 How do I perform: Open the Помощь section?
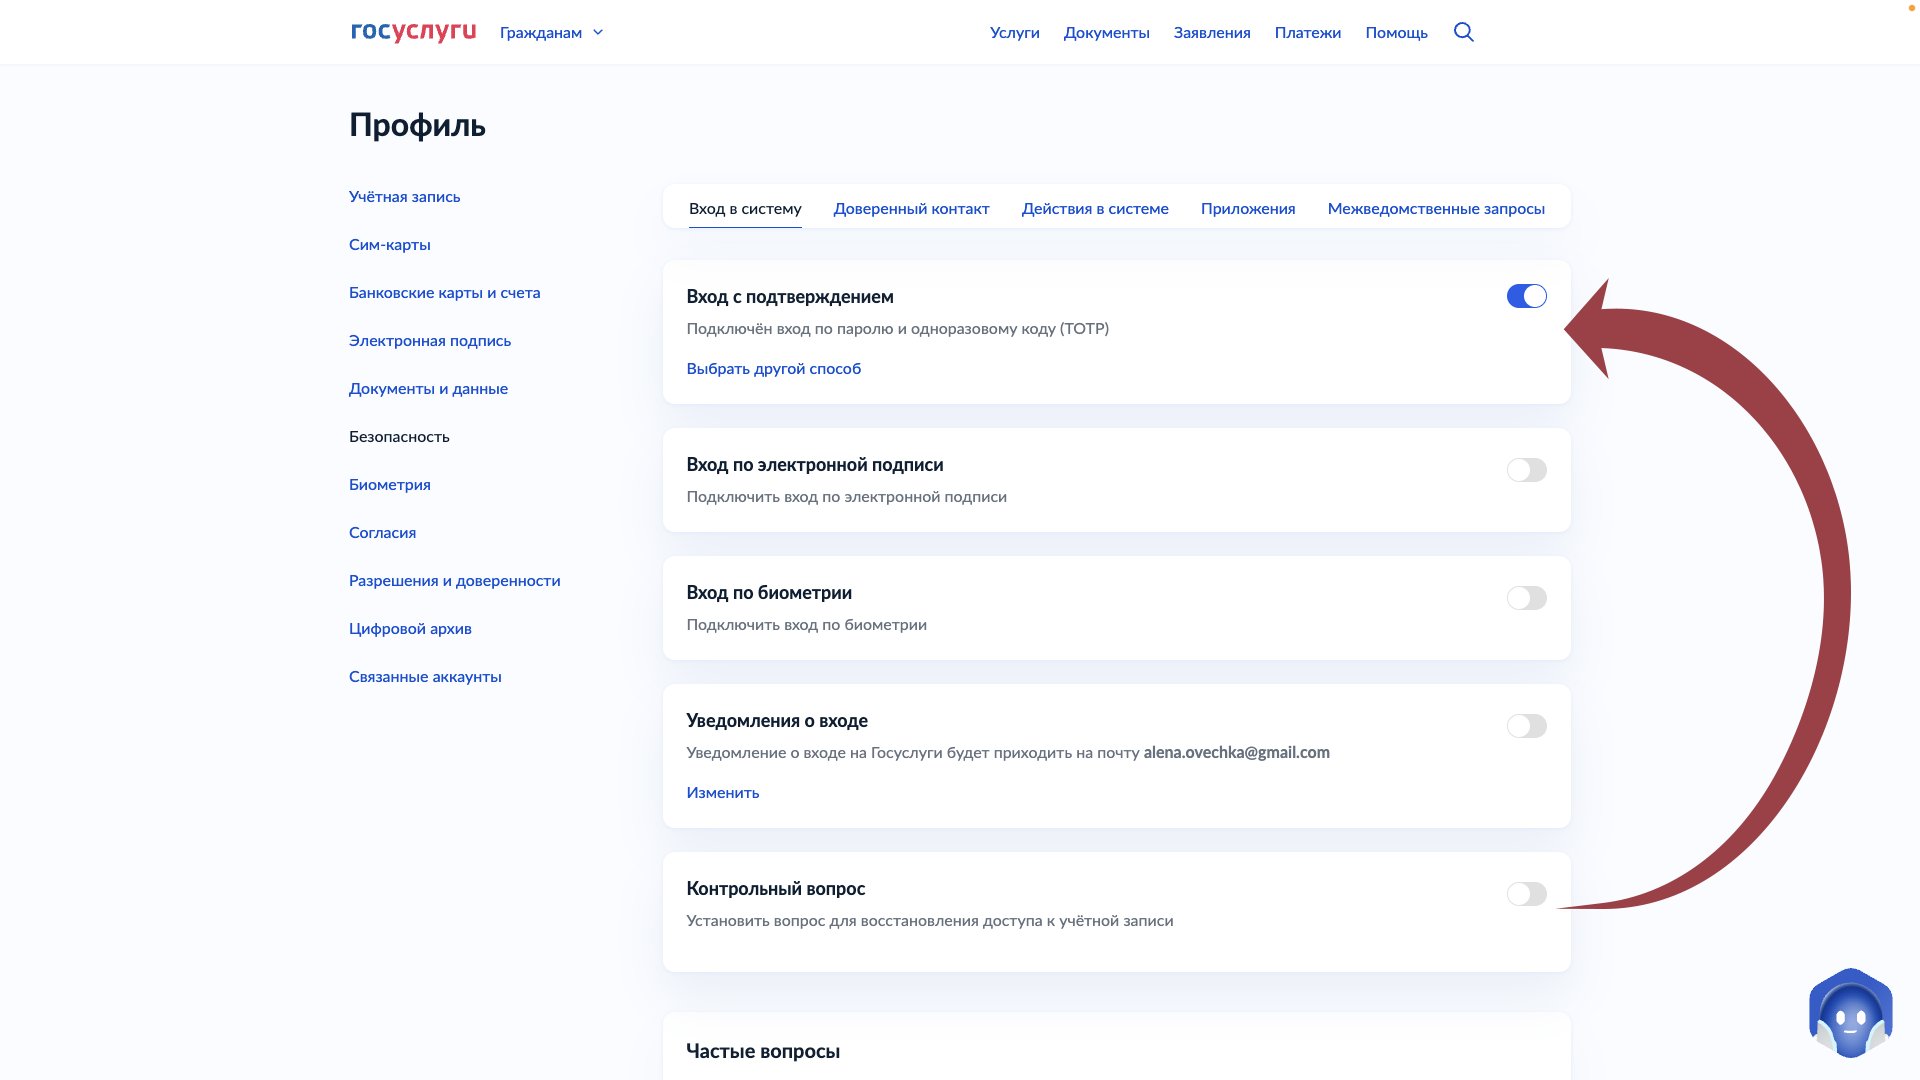1395,32
